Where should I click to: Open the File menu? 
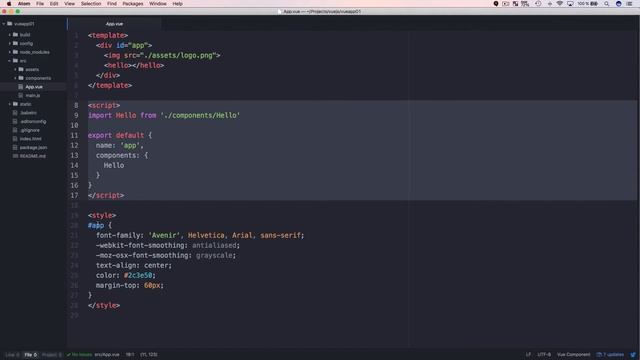coord(40,4)
